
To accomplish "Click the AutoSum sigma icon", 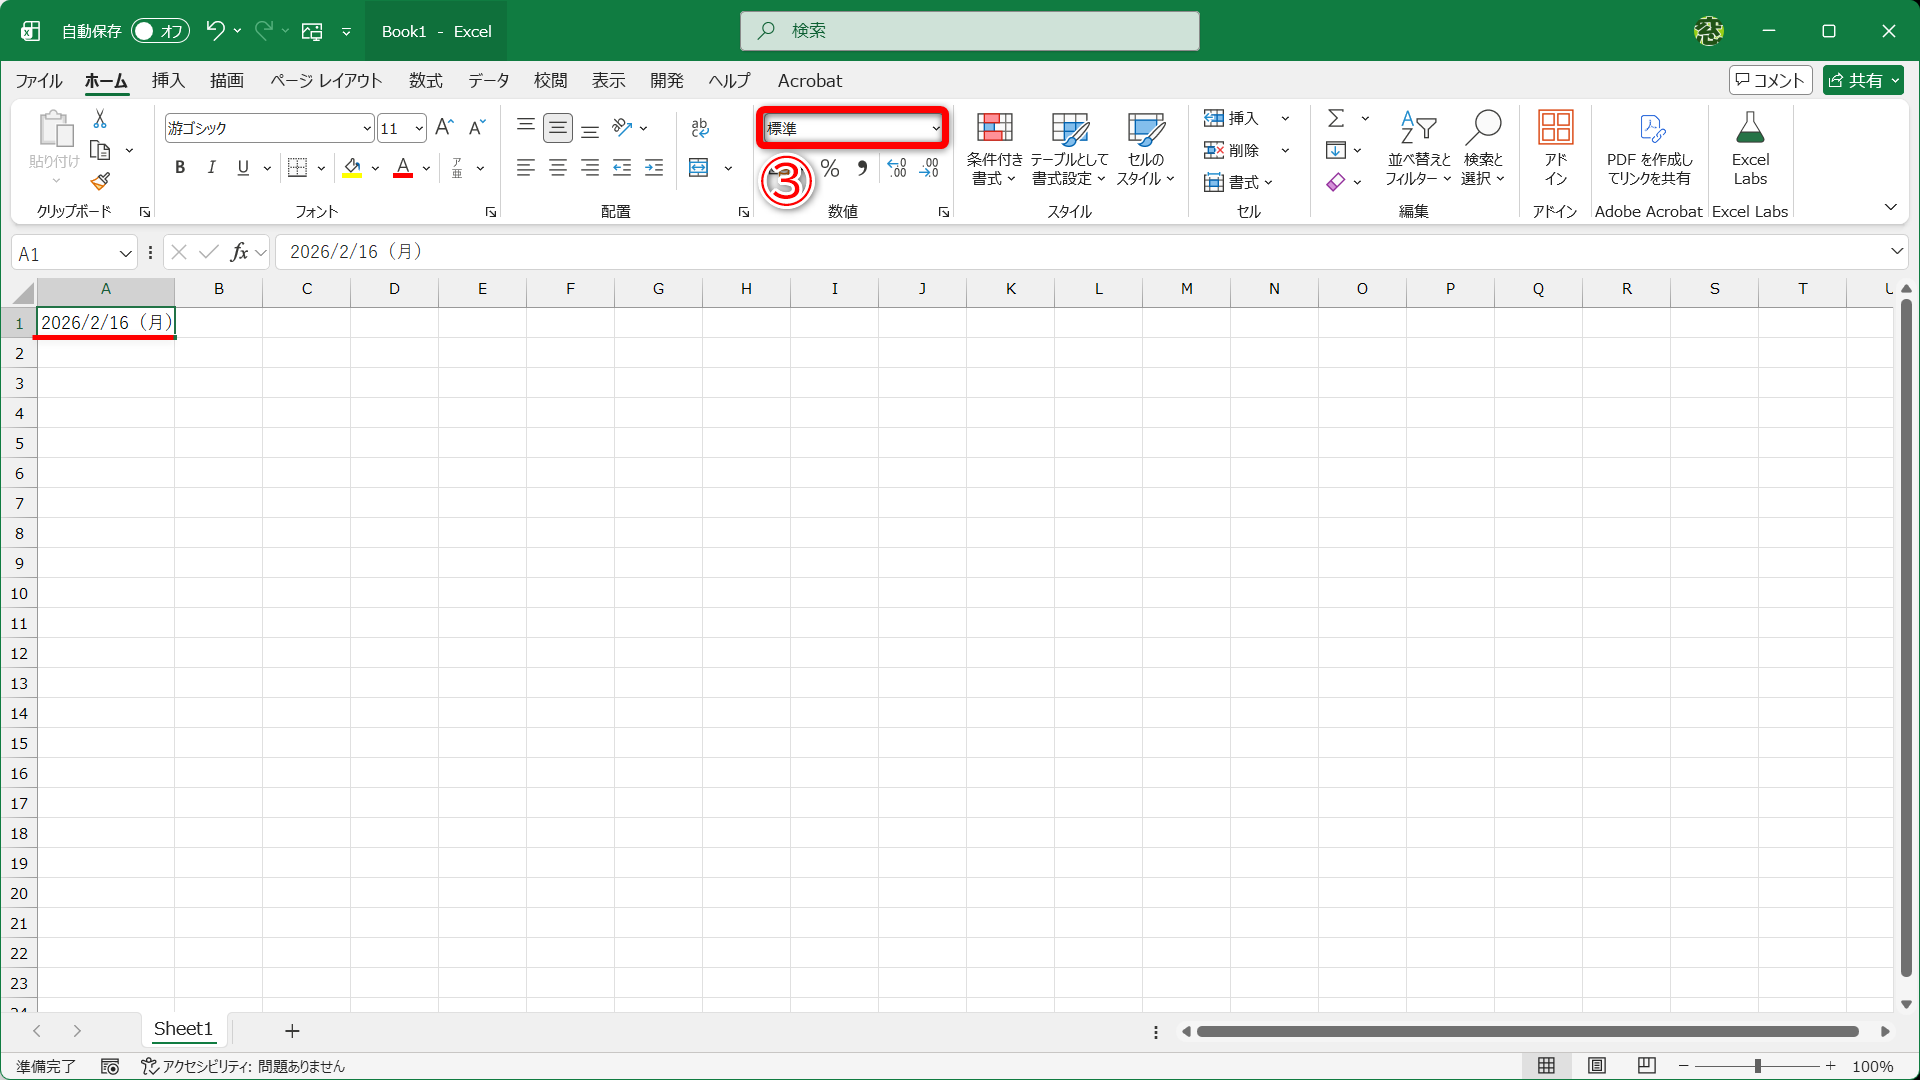I will click(1336, 119).
